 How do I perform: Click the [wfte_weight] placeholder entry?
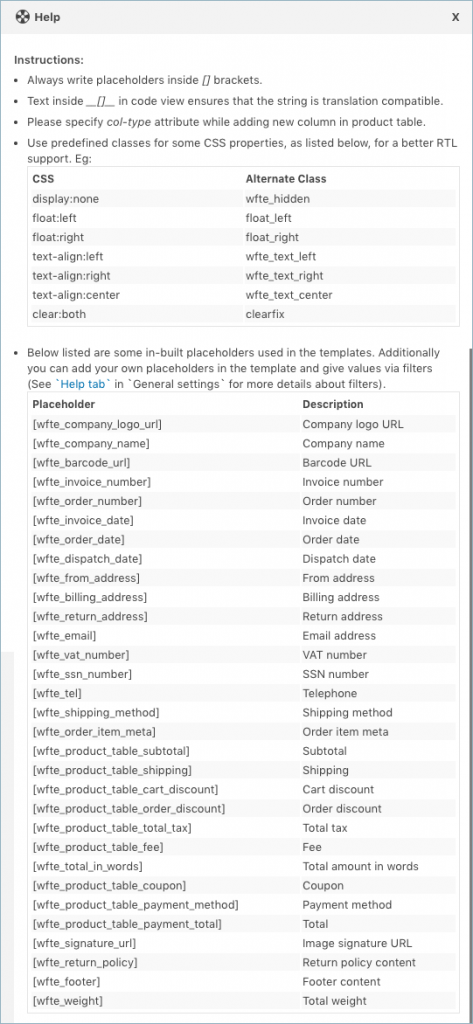pos(67,1000)
